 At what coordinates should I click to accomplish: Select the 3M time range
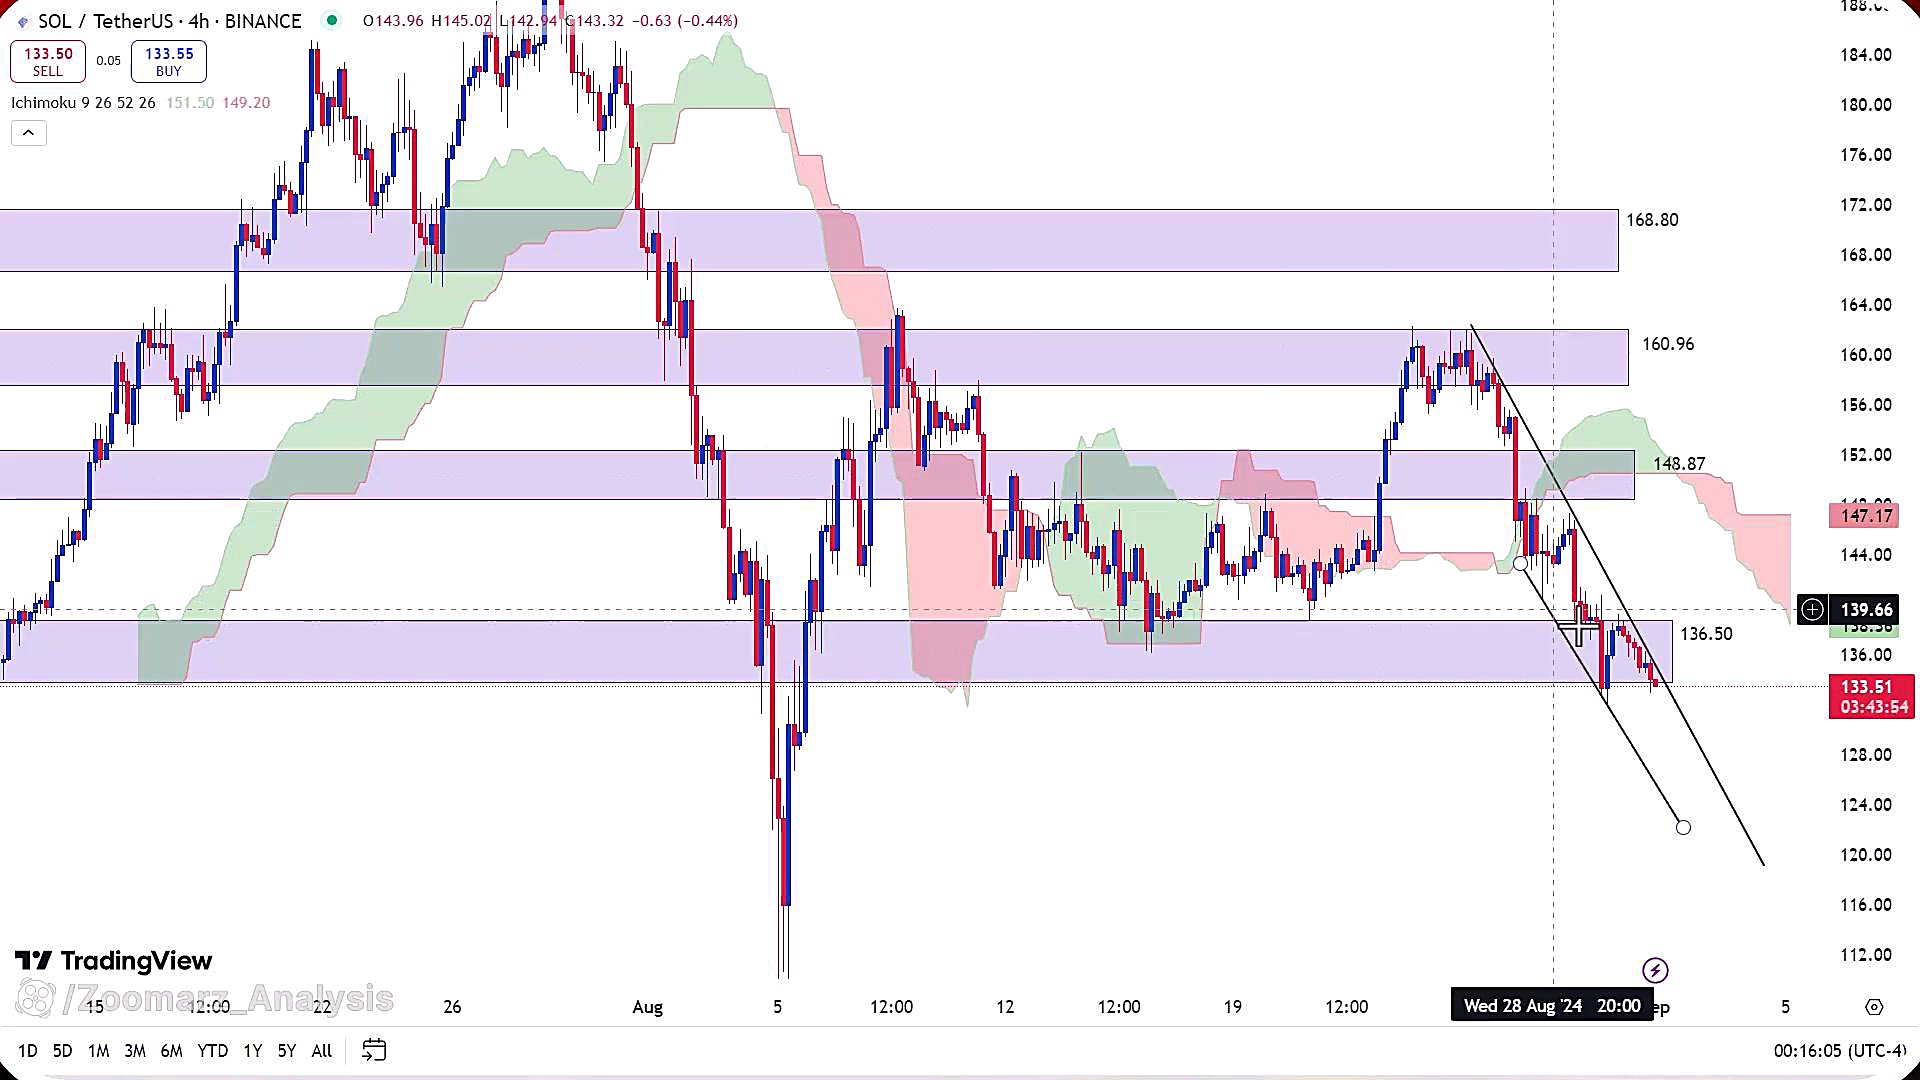click(x=135, y=1051)
